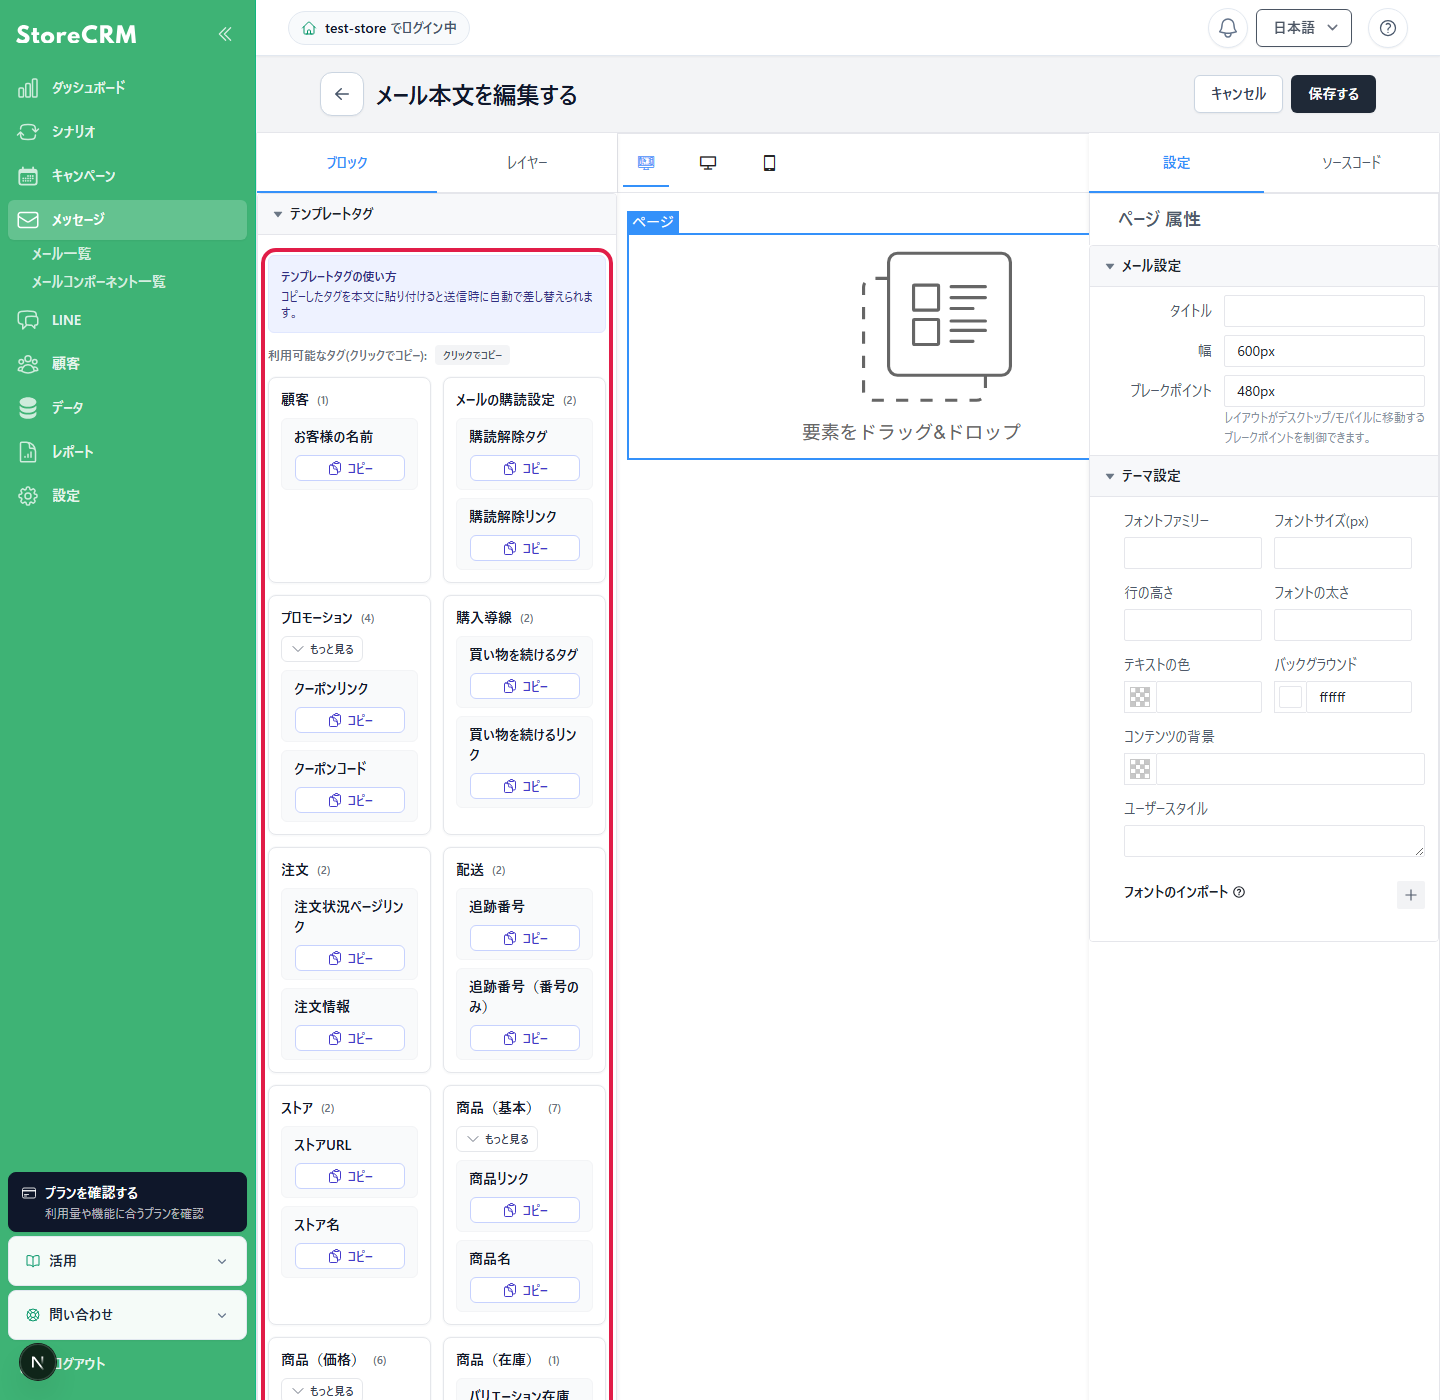The width and height of the screenshot is (1440, 1400).
Task: Open the コンテンツの背景 color swatch
Action: [1140, 769]
